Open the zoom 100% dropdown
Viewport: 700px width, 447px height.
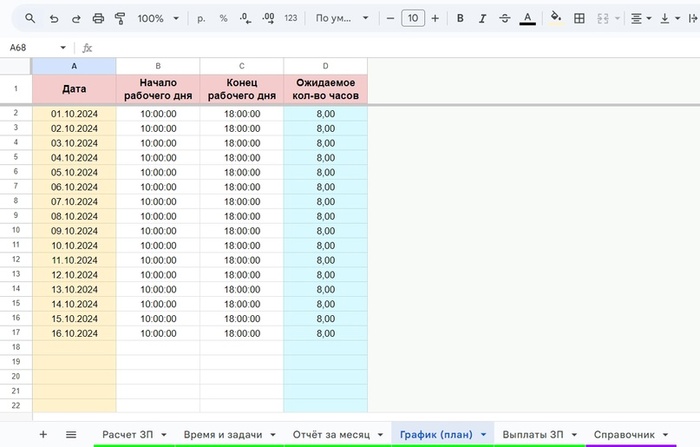pyautogui.click(x=158, y=18)
